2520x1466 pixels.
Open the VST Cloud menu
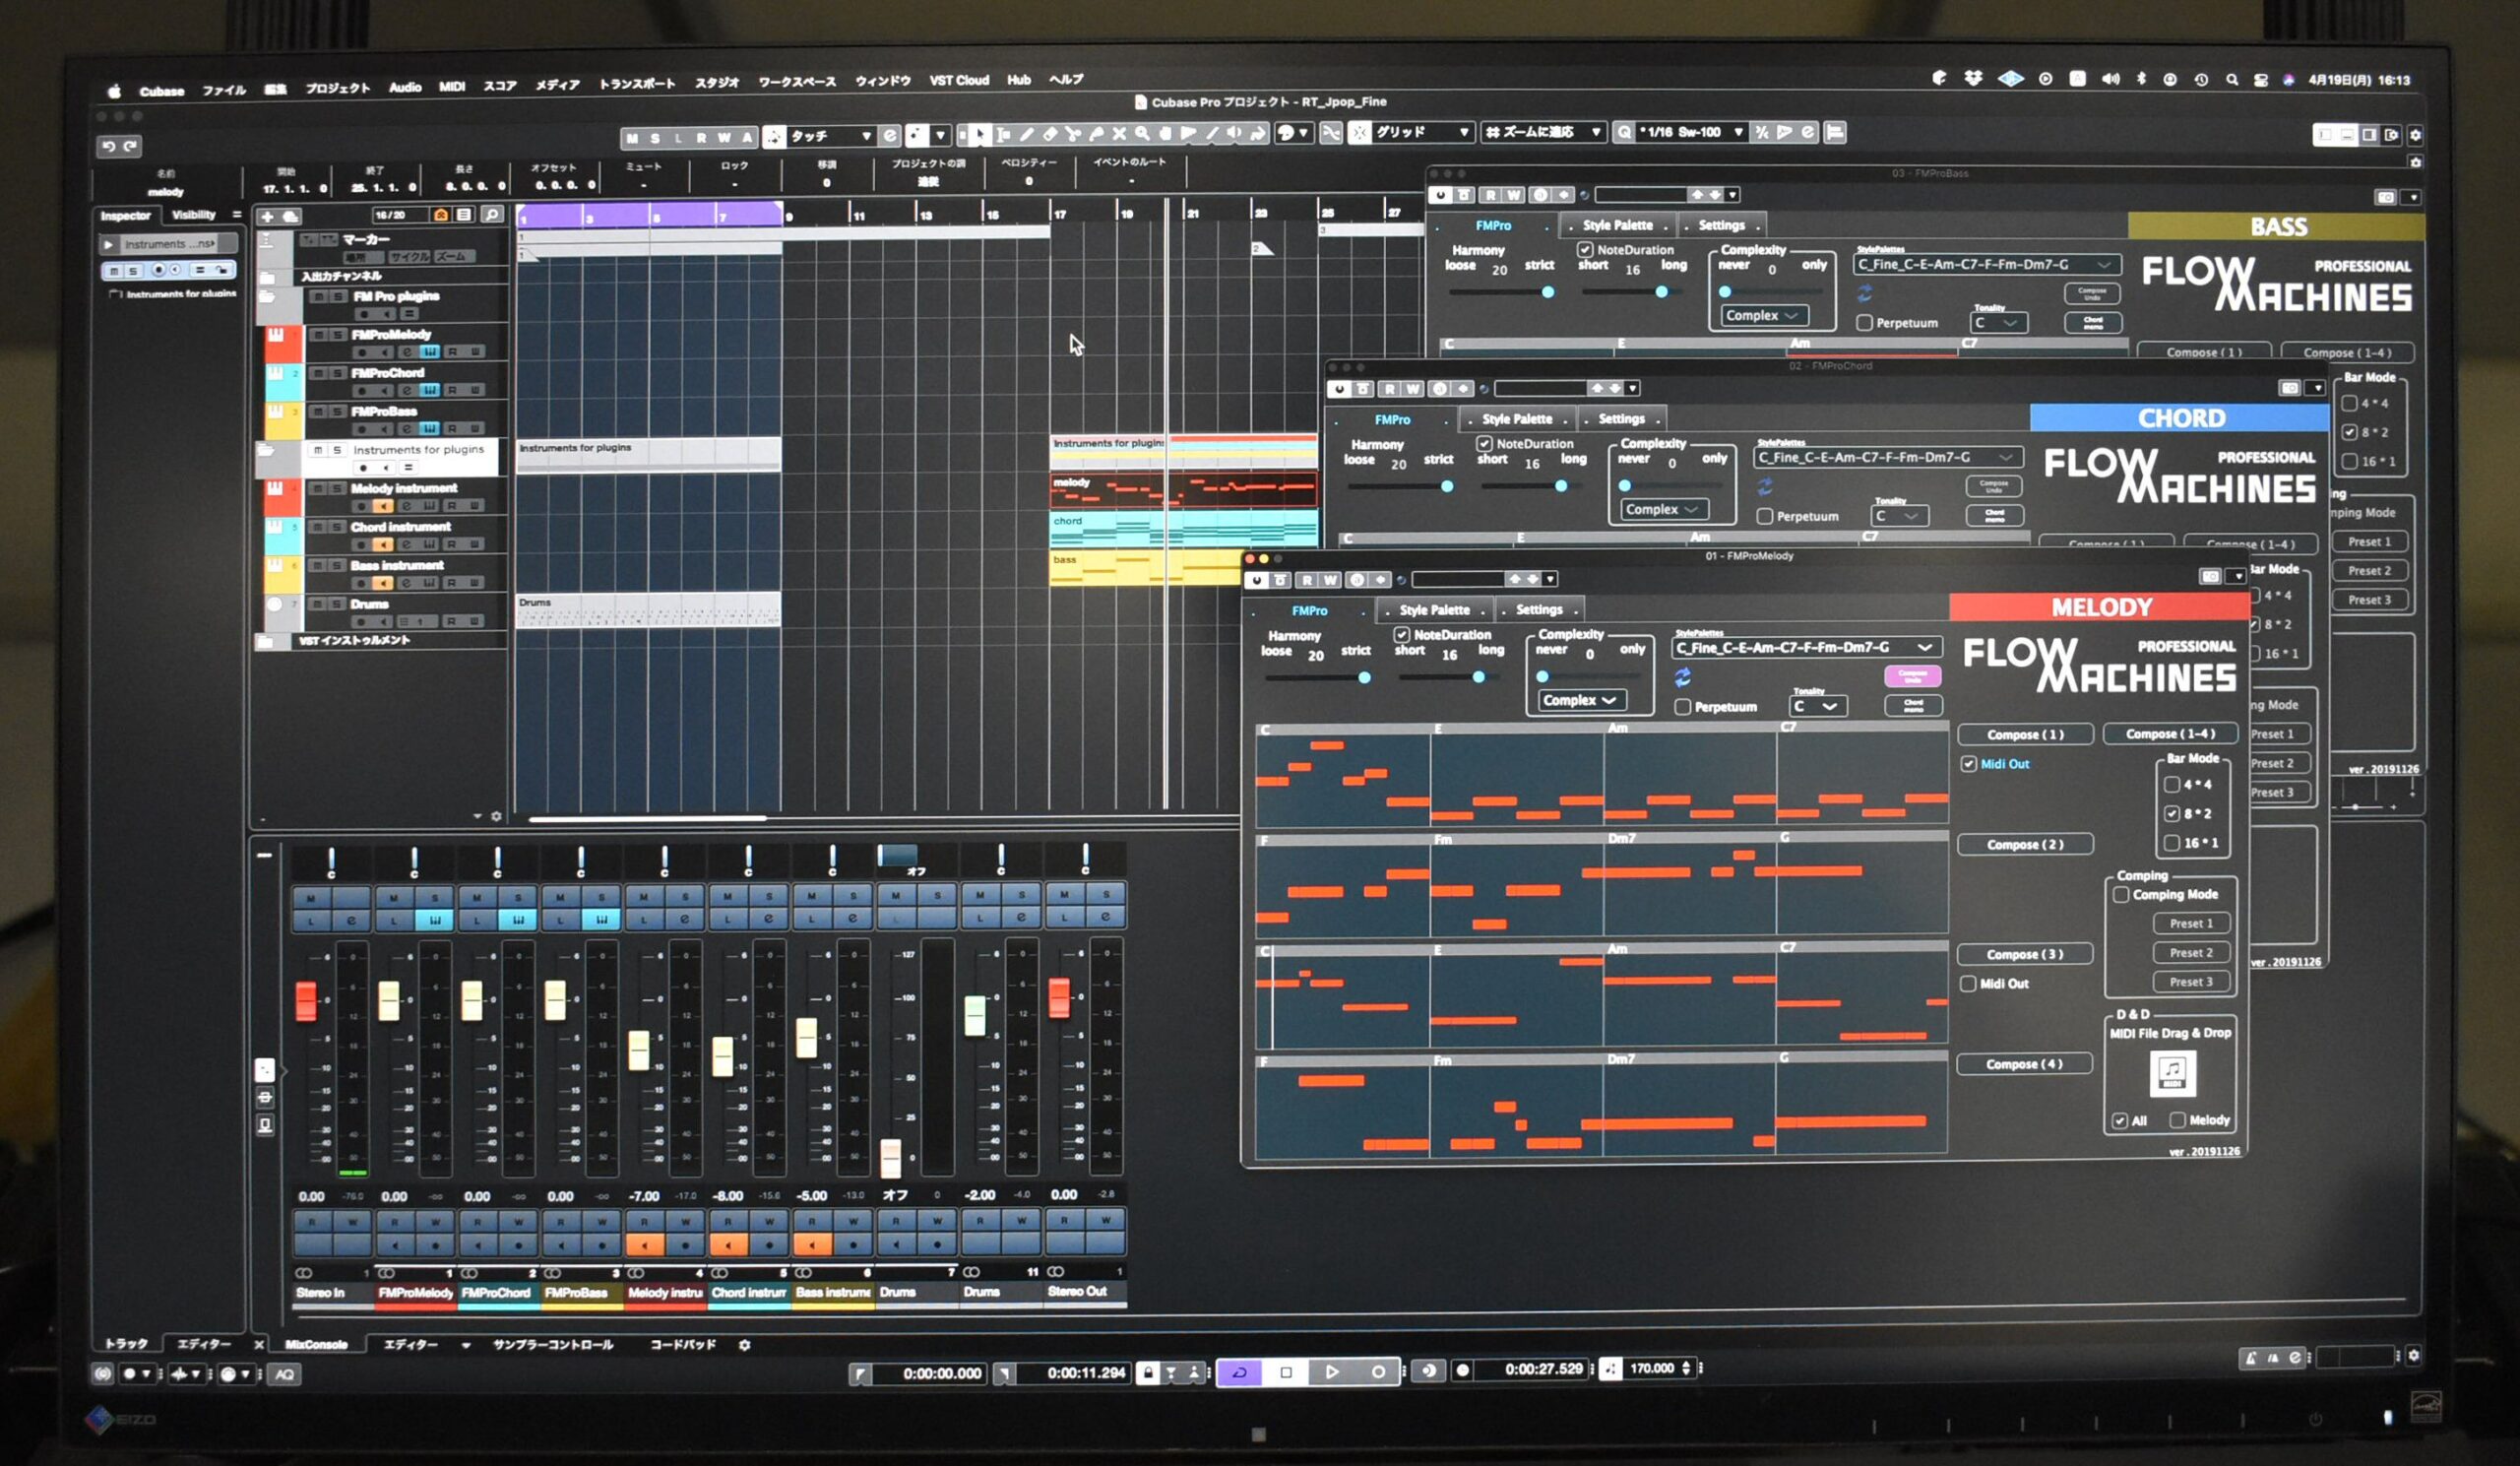pyautogui.click(x=959, y=80)
